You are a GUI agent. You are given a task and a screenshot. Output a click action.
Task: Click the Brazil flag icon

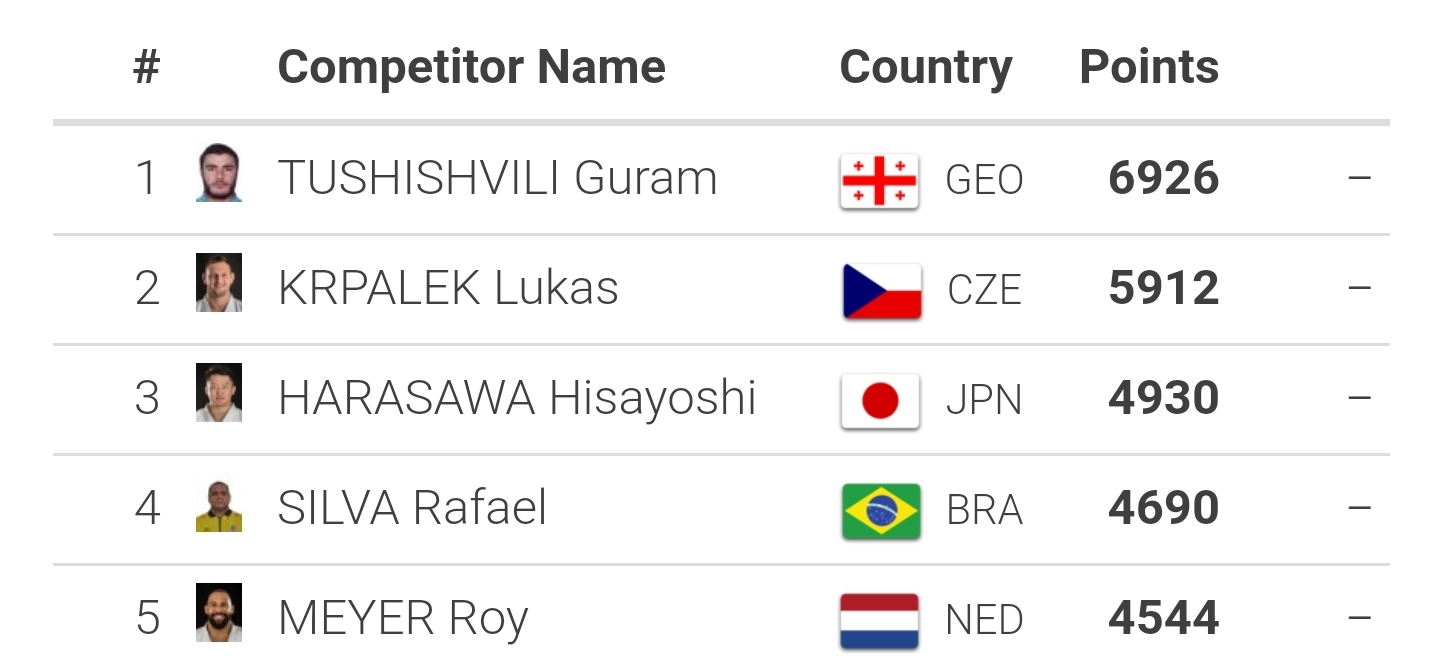click(881, 511)
